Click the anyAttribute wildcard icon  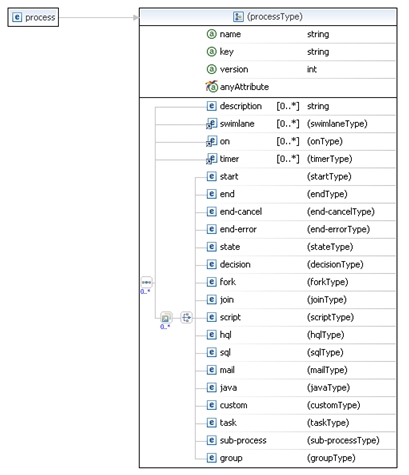click(212, 86)
